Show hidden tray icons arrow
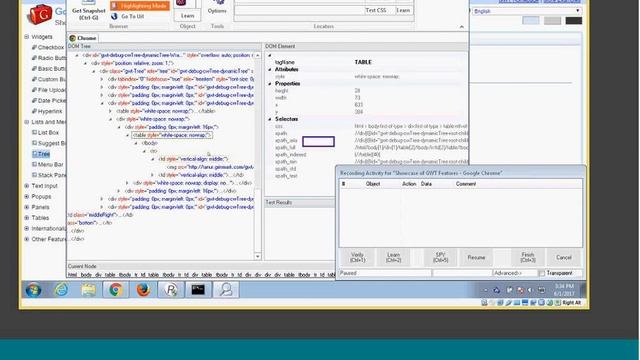Screen dimensions: 640x360 486,290
